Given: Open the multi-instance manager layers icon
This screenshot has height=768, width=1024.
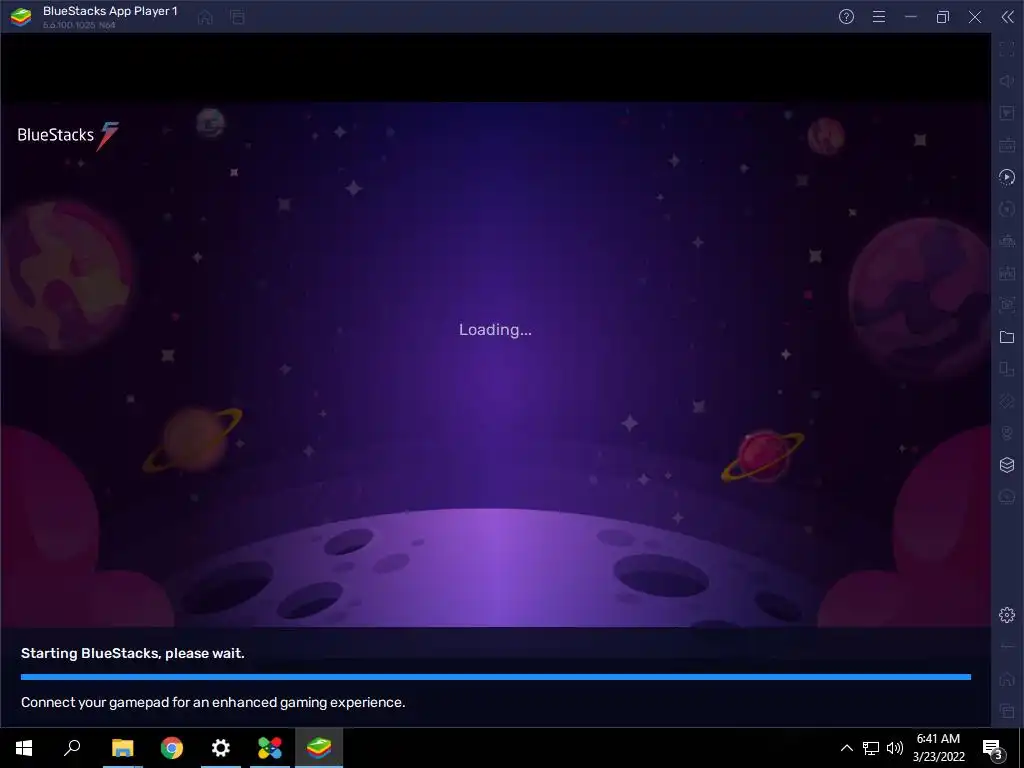Looking at the screenshot, I should tap(1007, 465).
